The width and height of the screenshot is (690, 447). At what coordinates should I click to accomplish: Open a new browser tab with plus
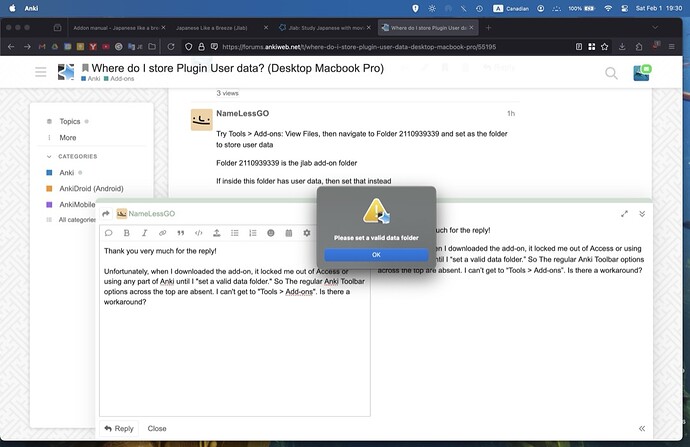coord(488,28)
